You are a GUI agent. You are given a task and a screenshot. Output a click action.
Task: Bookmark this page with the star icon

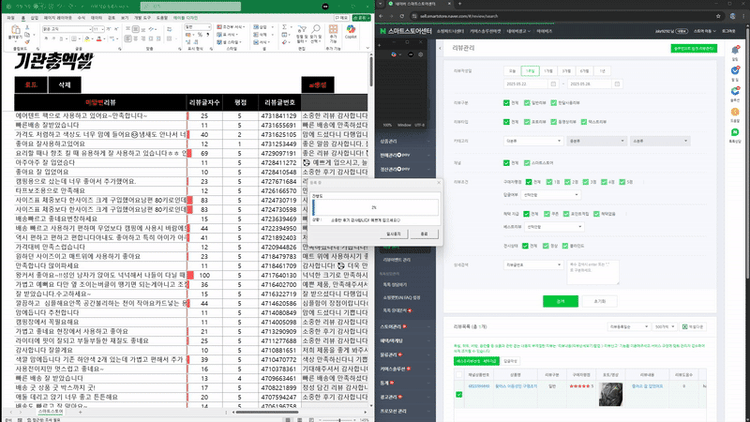pos(718,16)
